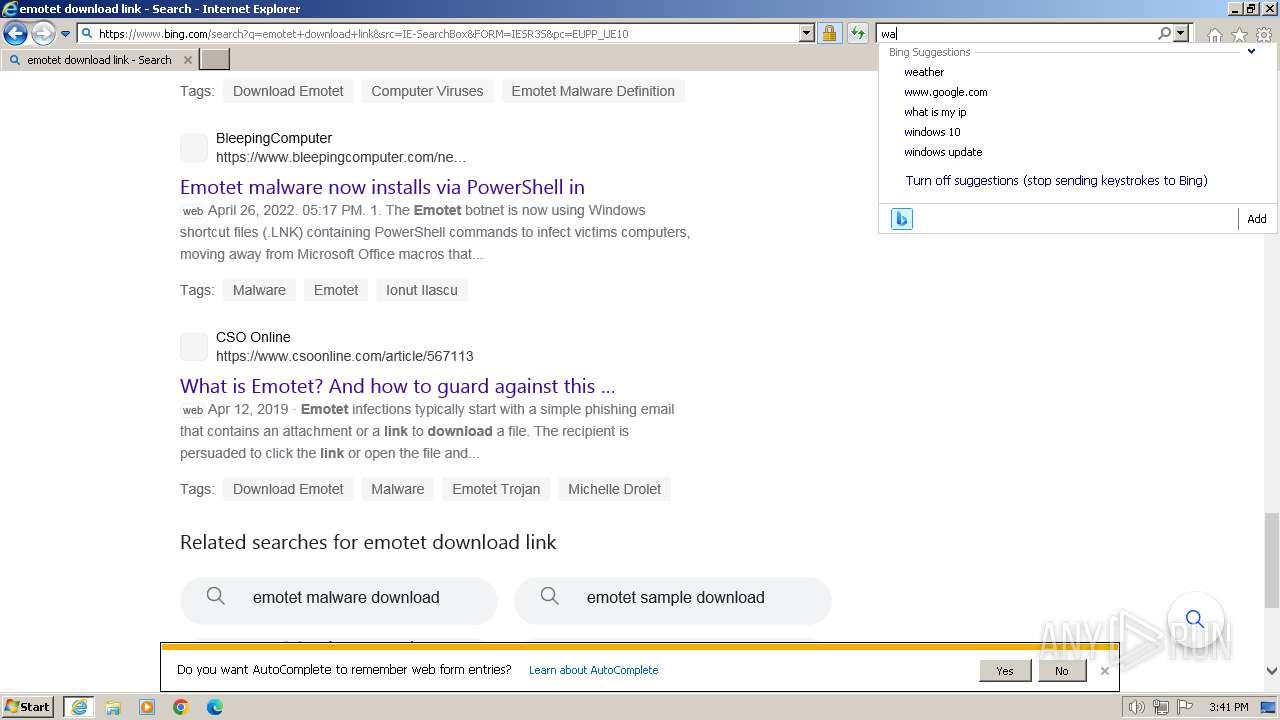Click 'Learn about AutoComplete' link
This screenshot has width=1280, height=720.
coord(593,670)
